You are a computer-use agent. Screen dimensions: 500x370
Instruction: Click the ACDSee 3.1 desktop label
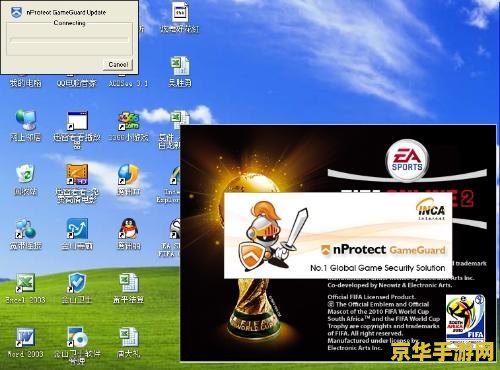128,83
